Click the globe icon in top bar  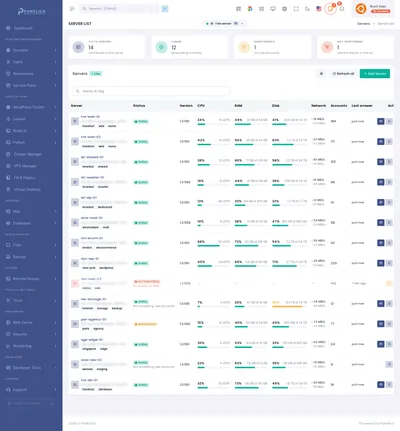284,9
